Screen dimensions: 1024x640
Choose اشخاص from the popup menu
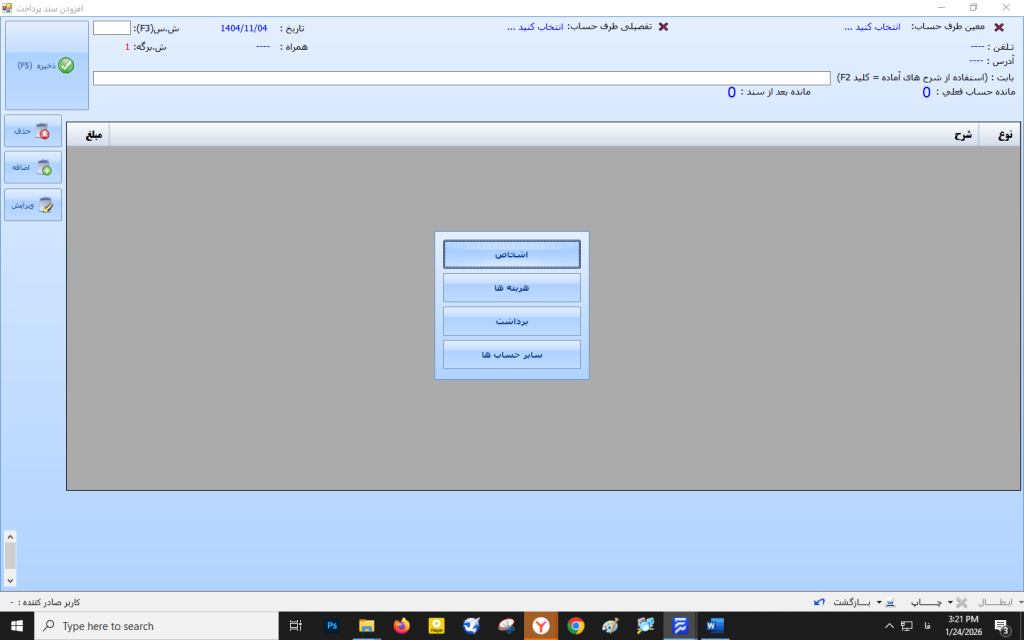click(511, 255)
